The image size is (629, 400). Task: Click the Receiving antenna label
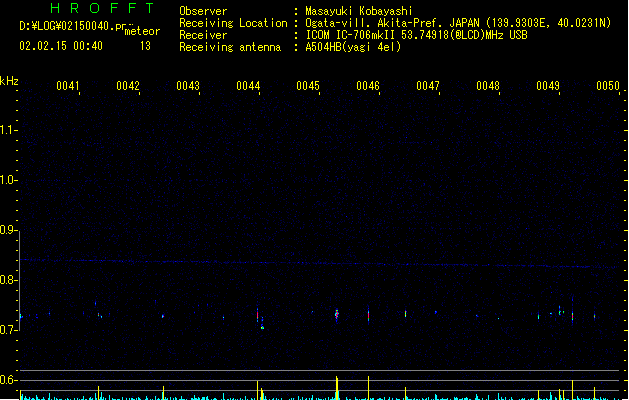230,47
